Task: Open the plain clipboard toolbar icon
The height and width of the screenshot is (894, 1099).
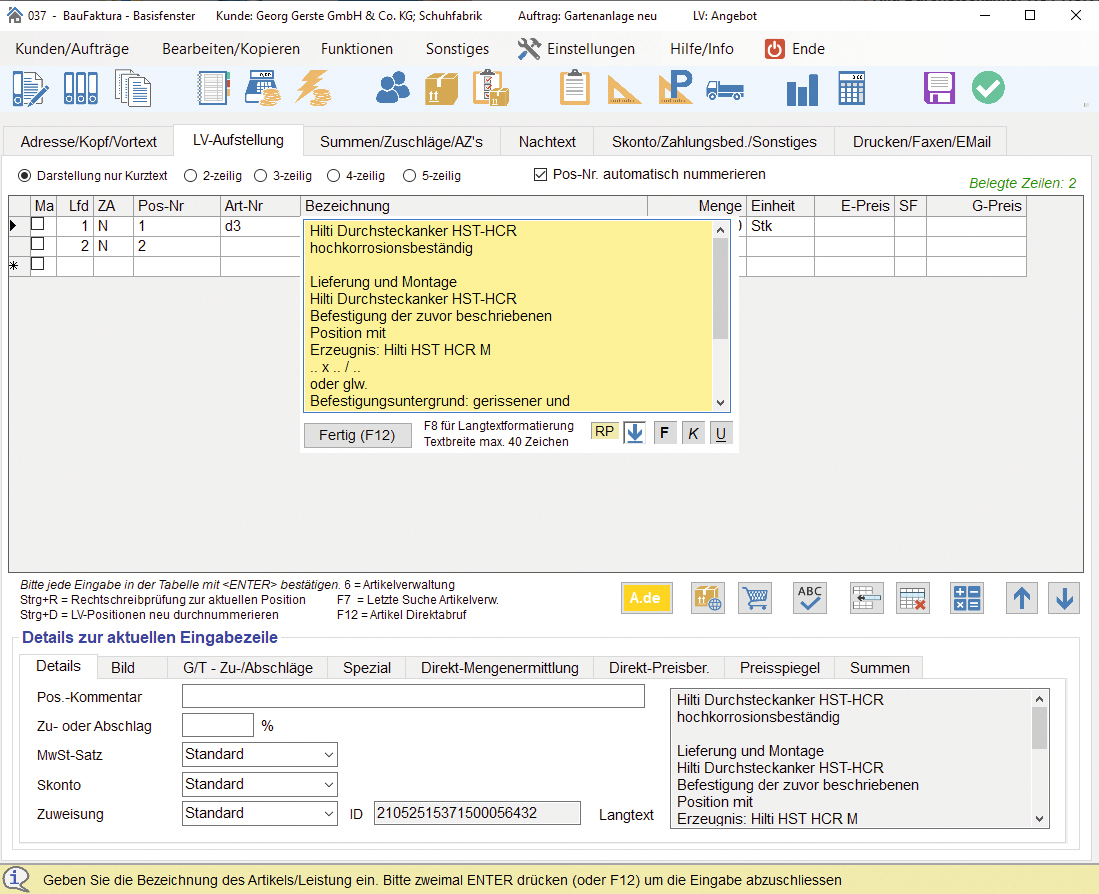Action: 575,88
